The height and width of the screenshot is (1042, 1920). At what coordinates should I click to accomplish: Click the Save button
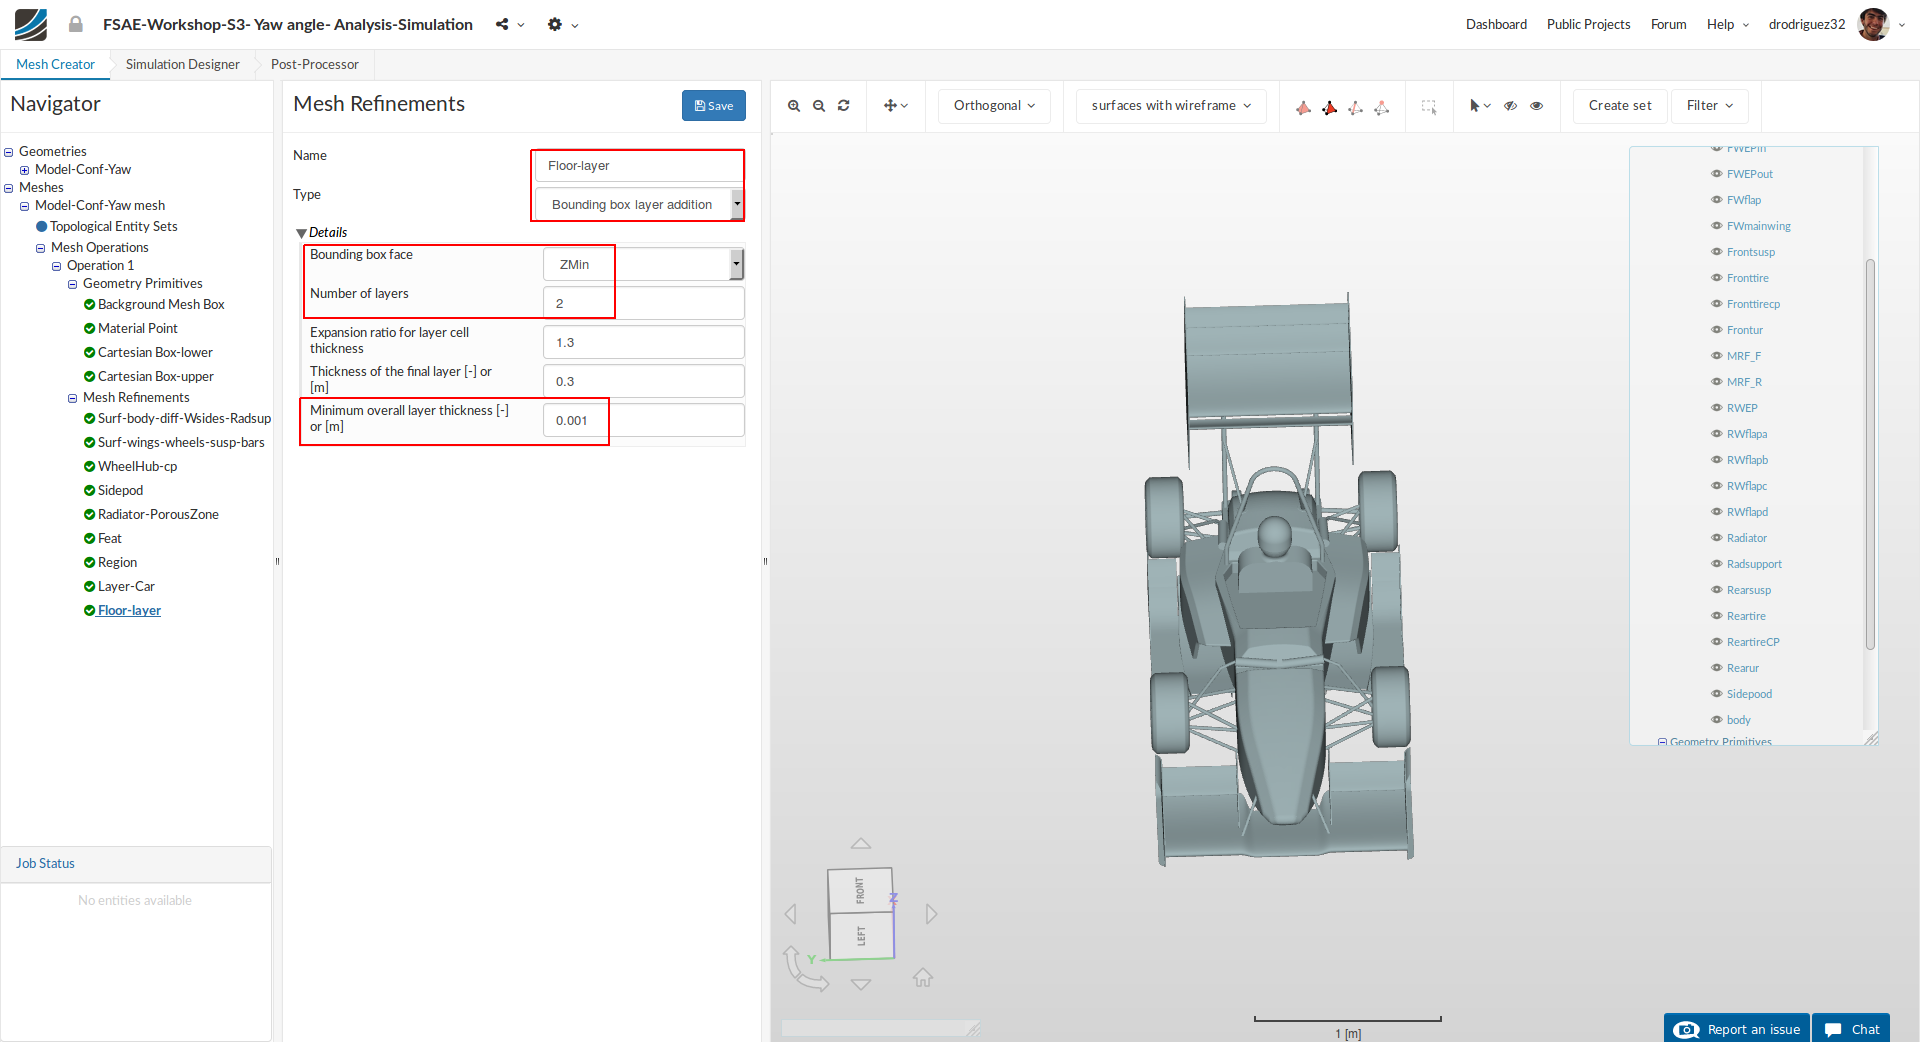713,106
